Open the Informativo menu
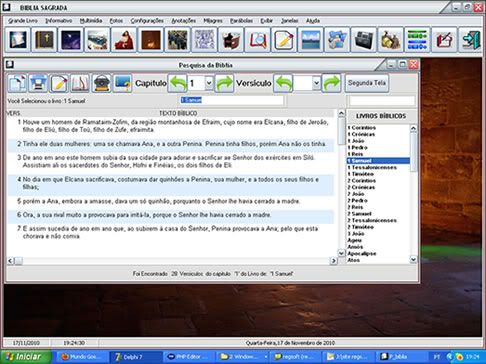The width and height of the screenshot is (486, 364). (x=59, y=21)
